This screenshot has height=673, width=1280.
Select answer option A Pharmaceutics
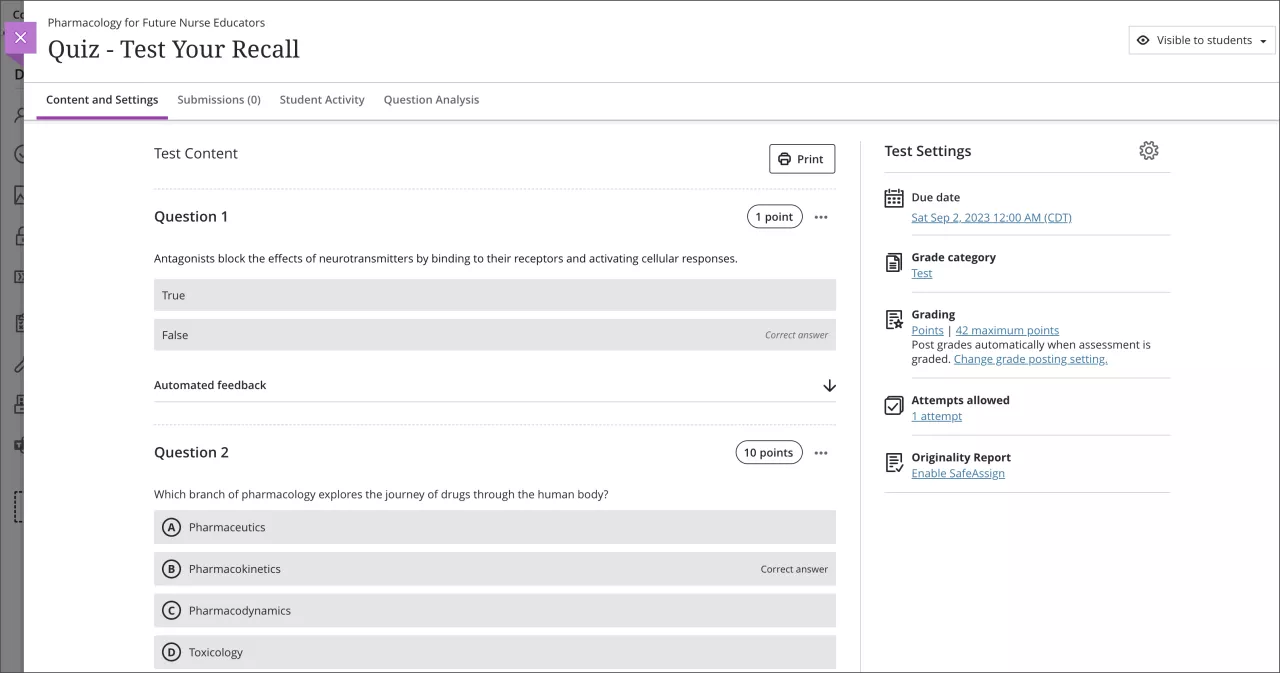[x=494, y=527]
